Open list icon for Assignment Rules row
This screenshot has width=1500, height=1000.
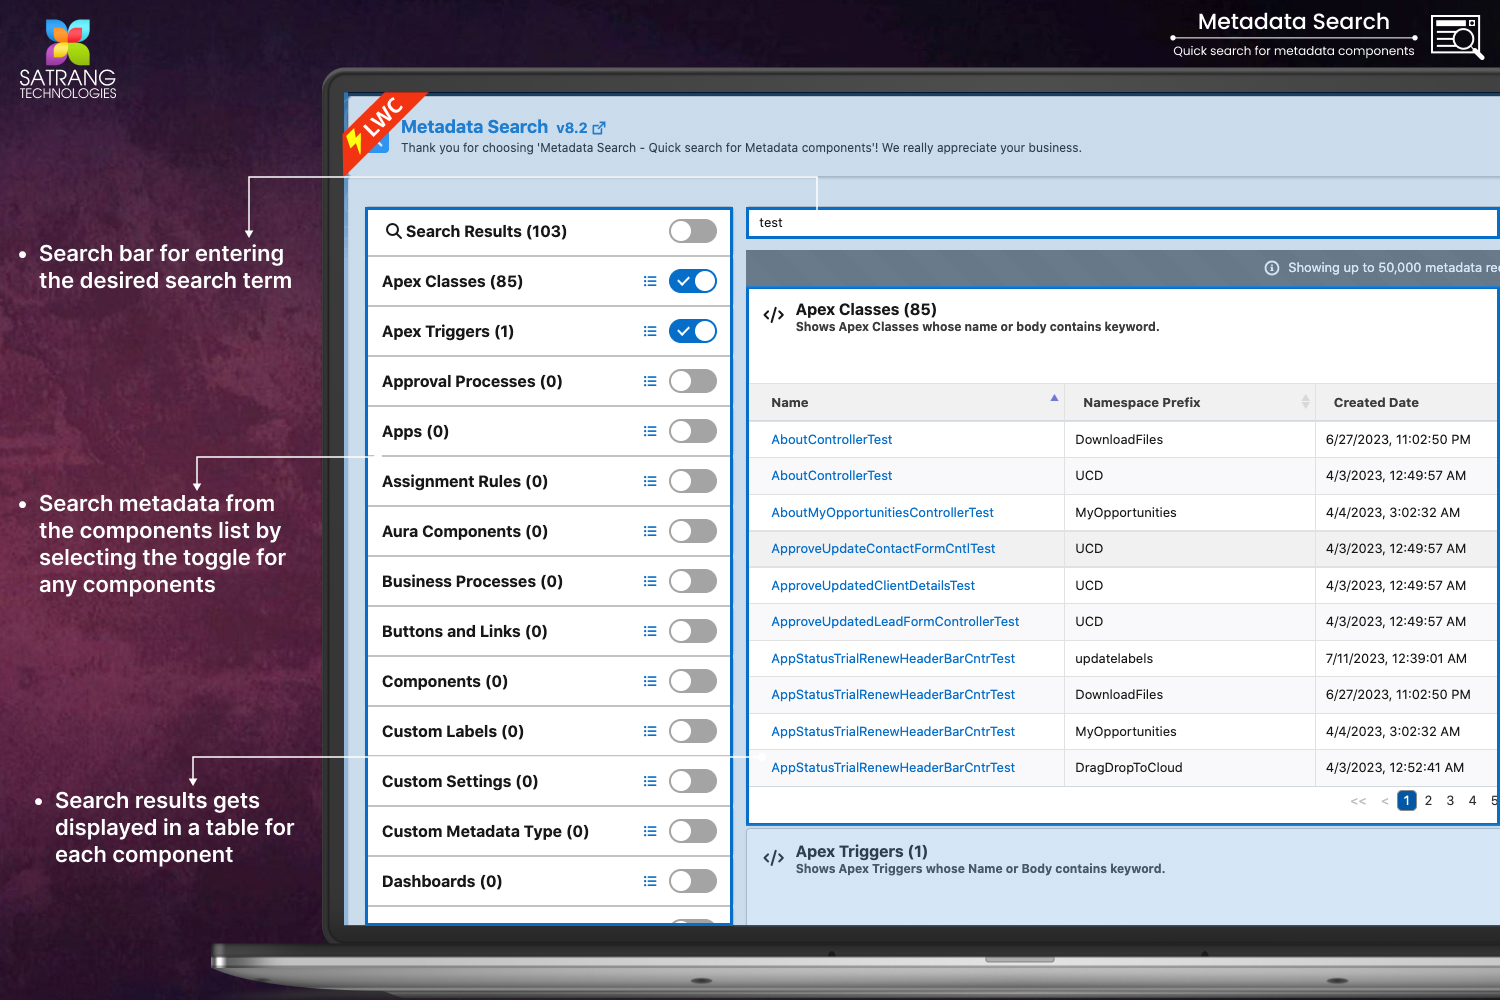pyautogui.click(x=650, y=481)
